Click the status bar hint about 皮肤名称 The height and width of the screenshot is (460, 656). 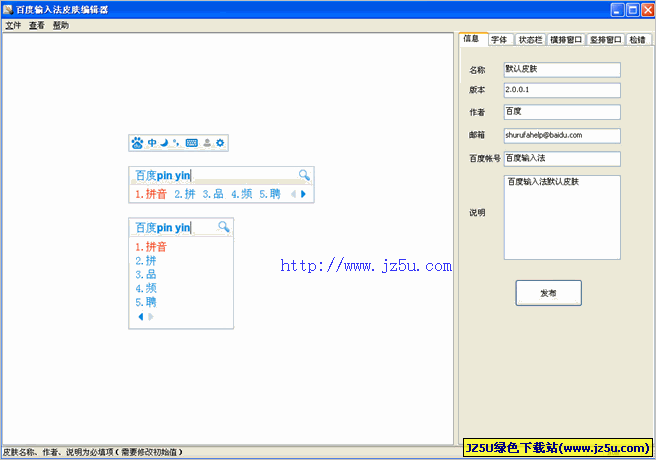point(93,452)
